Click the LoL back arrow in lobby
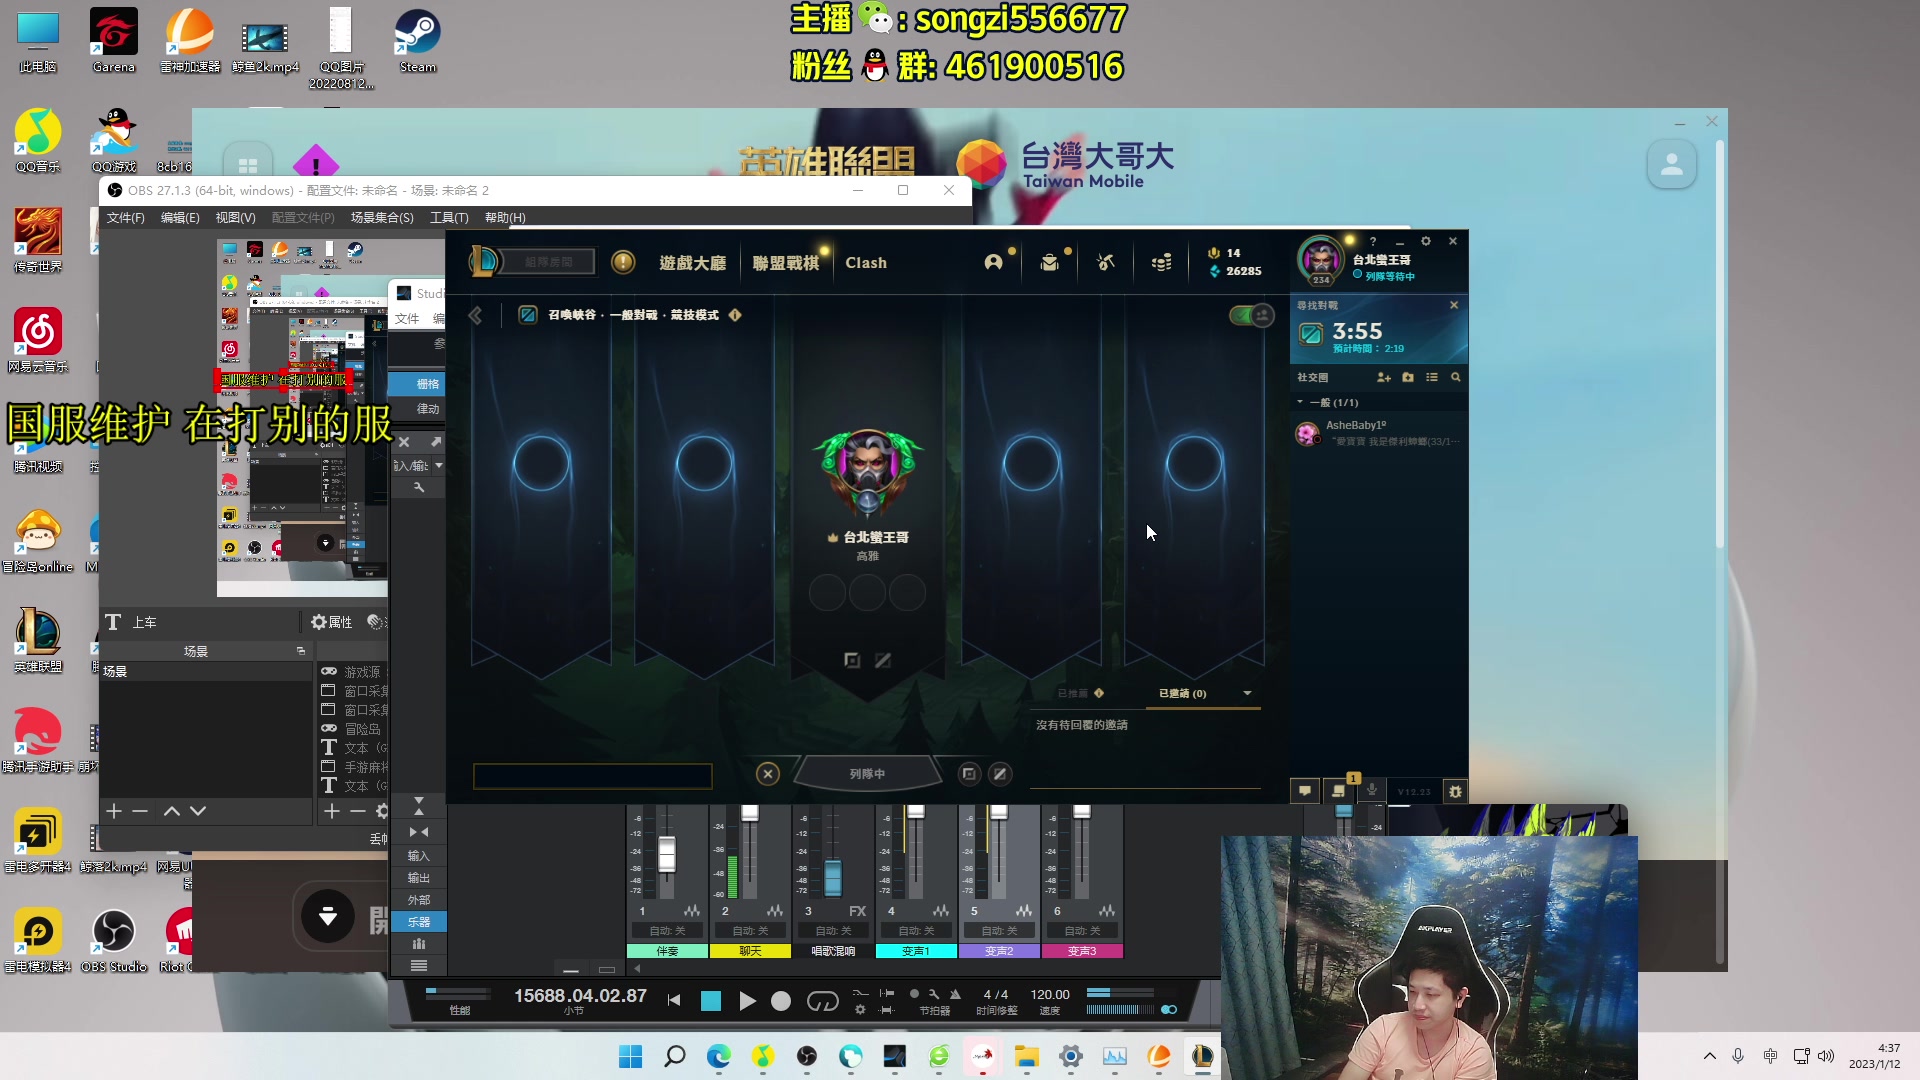This screenshot has width=1920, height=1080. (x=476, y=316)
